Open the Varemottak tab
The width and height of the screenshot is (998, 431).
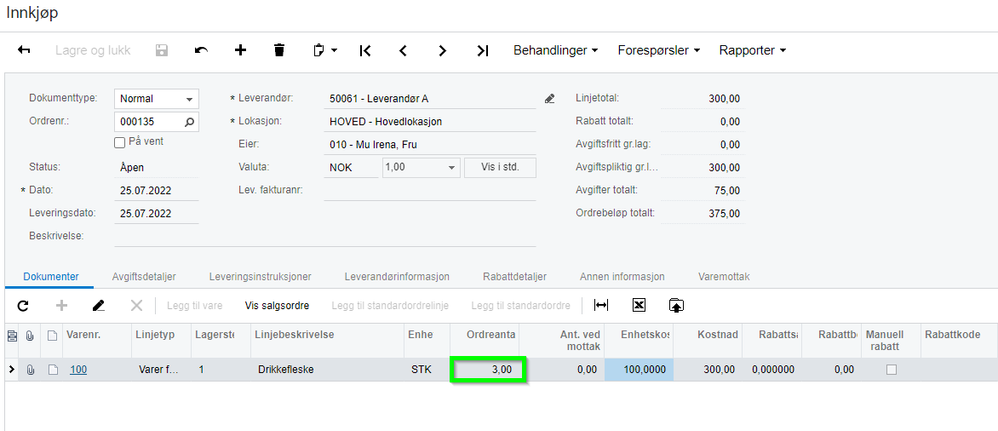tap(724, 277)
